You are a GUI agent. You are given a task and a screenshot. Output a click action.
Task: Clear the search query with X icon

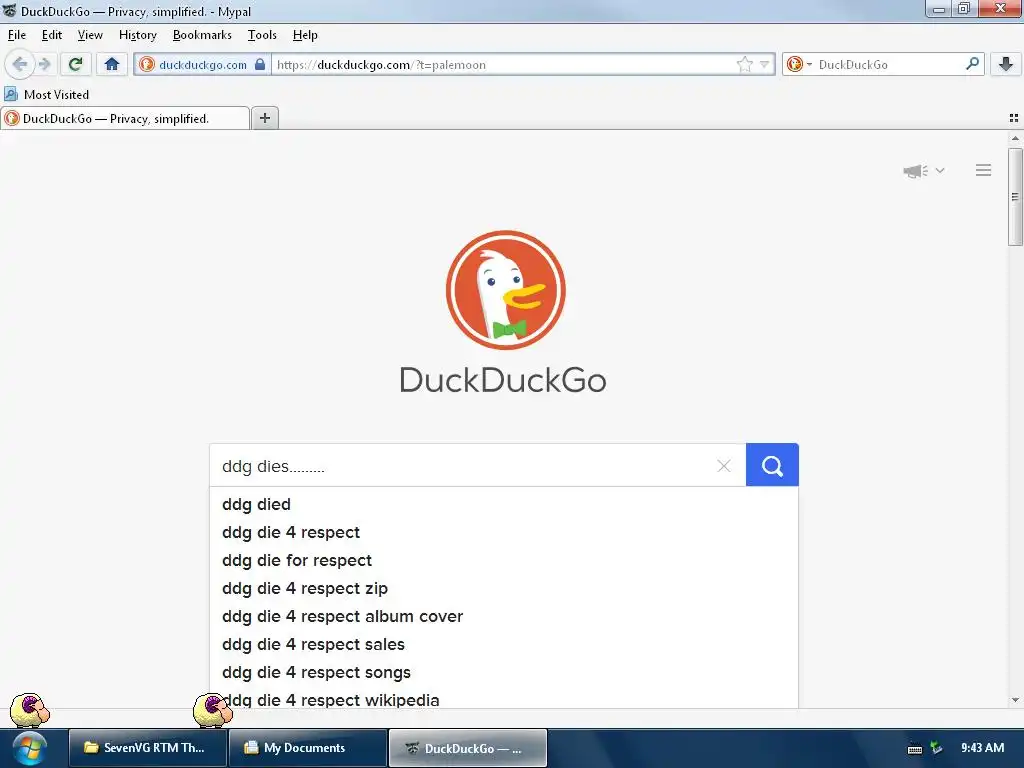[724, 466]
